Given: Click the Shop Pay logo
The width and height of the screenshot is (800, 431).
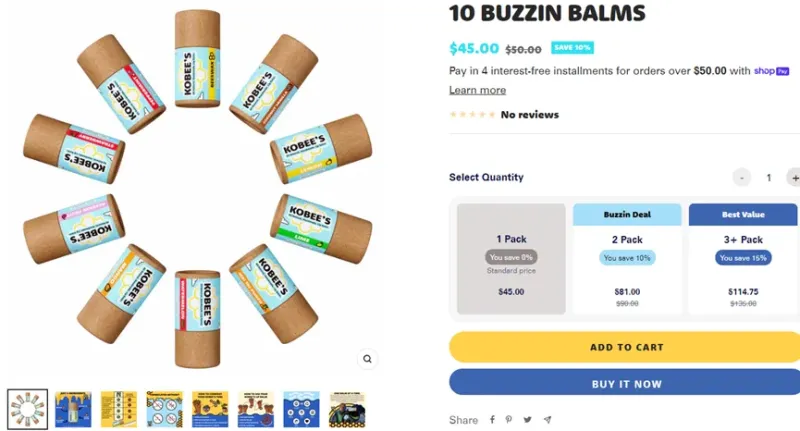Looking at the screenshot, I should point(771,71).
